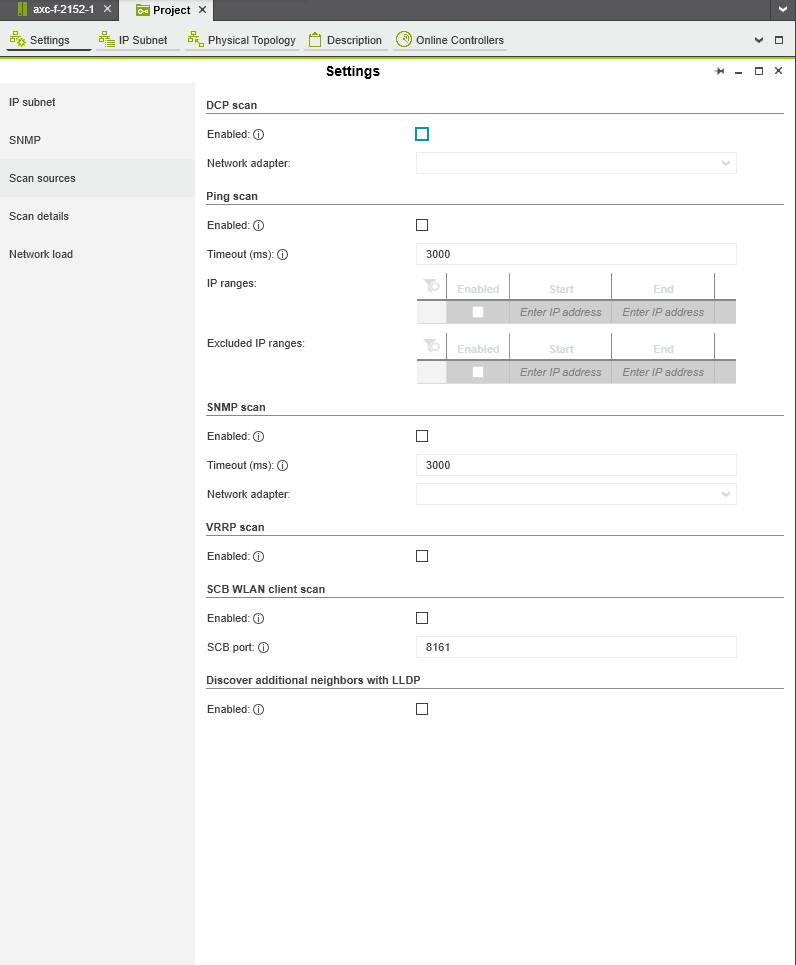Click the Settings gear icon in toolbar
The width and height of the screenshot is (796, 965).
click(x=17, y=40)
